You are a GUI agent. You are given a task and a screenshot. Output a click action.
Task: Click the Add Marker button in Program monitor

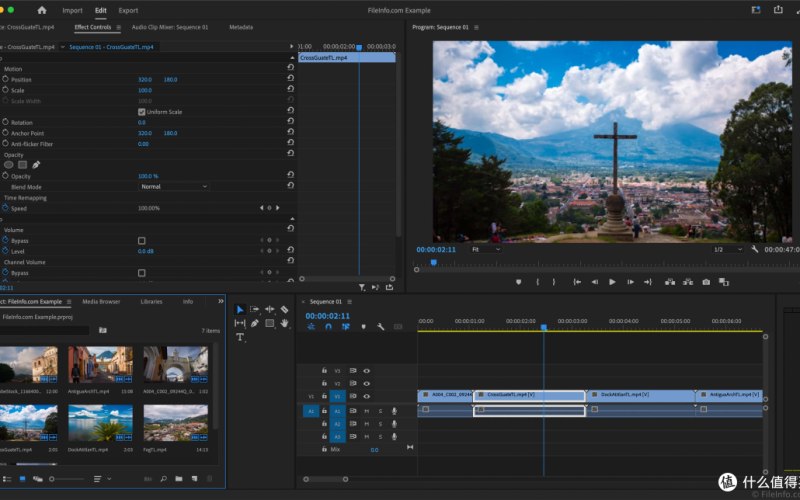(518, 282)
